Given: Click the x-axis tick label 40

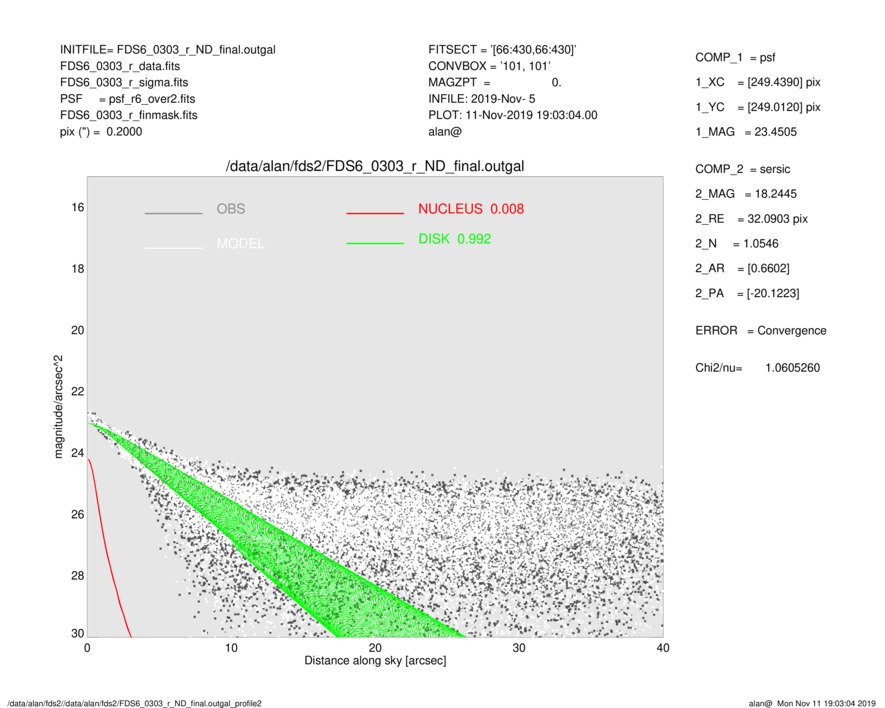Looking at the screenshot, I should (x=663, y=648).
